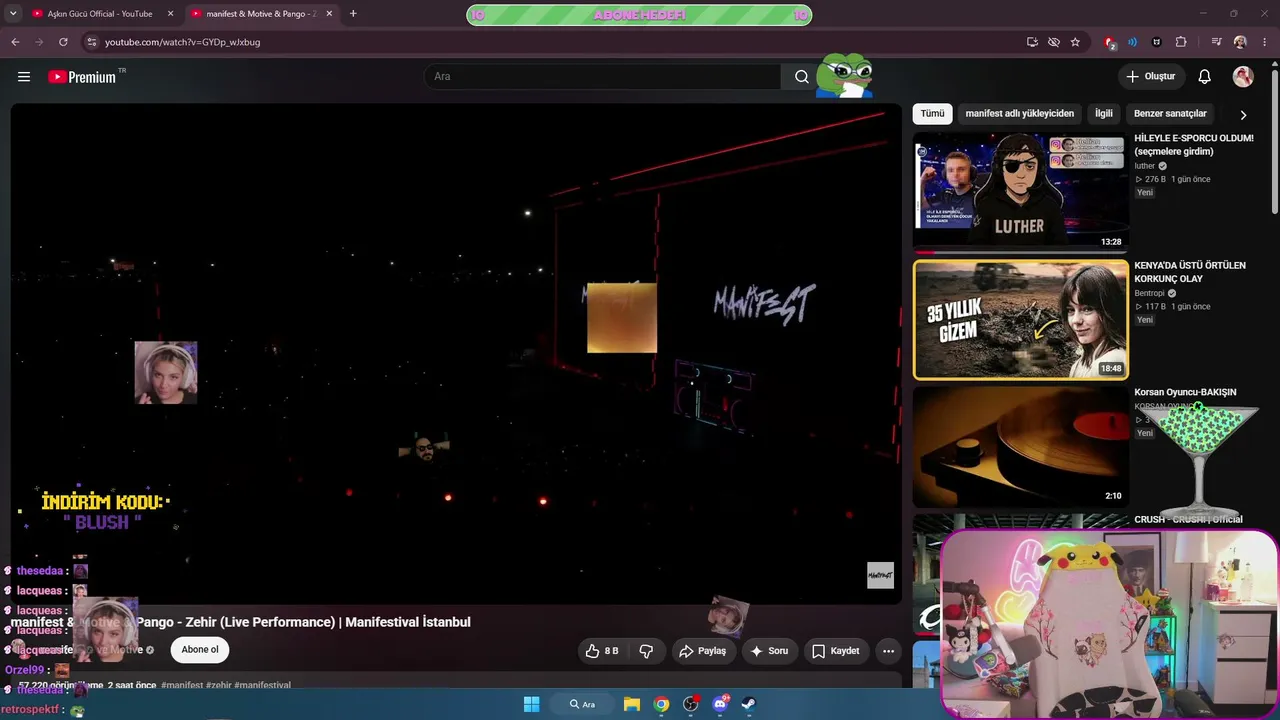Screen dimensions: 1280x720
Task: Click the crossed-out eye icon in address bar
Action: (1054, 42)
